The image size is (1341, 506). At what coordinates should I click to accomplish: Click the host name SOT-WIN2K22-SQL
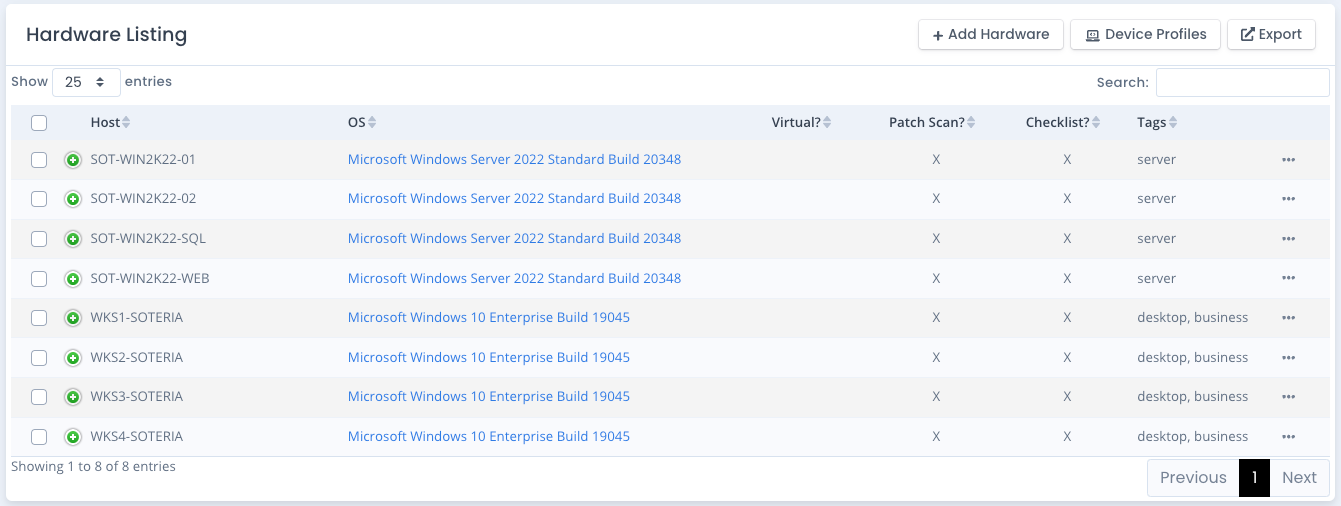(x=148, y=238)
